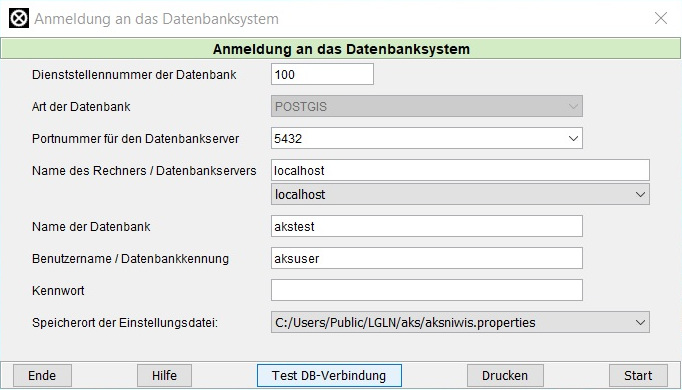Viewport: 682px width, 390px height.
Task: Open the disabled Art der Datenbank POSTGIS dropdown
Action: coord(426,107)
